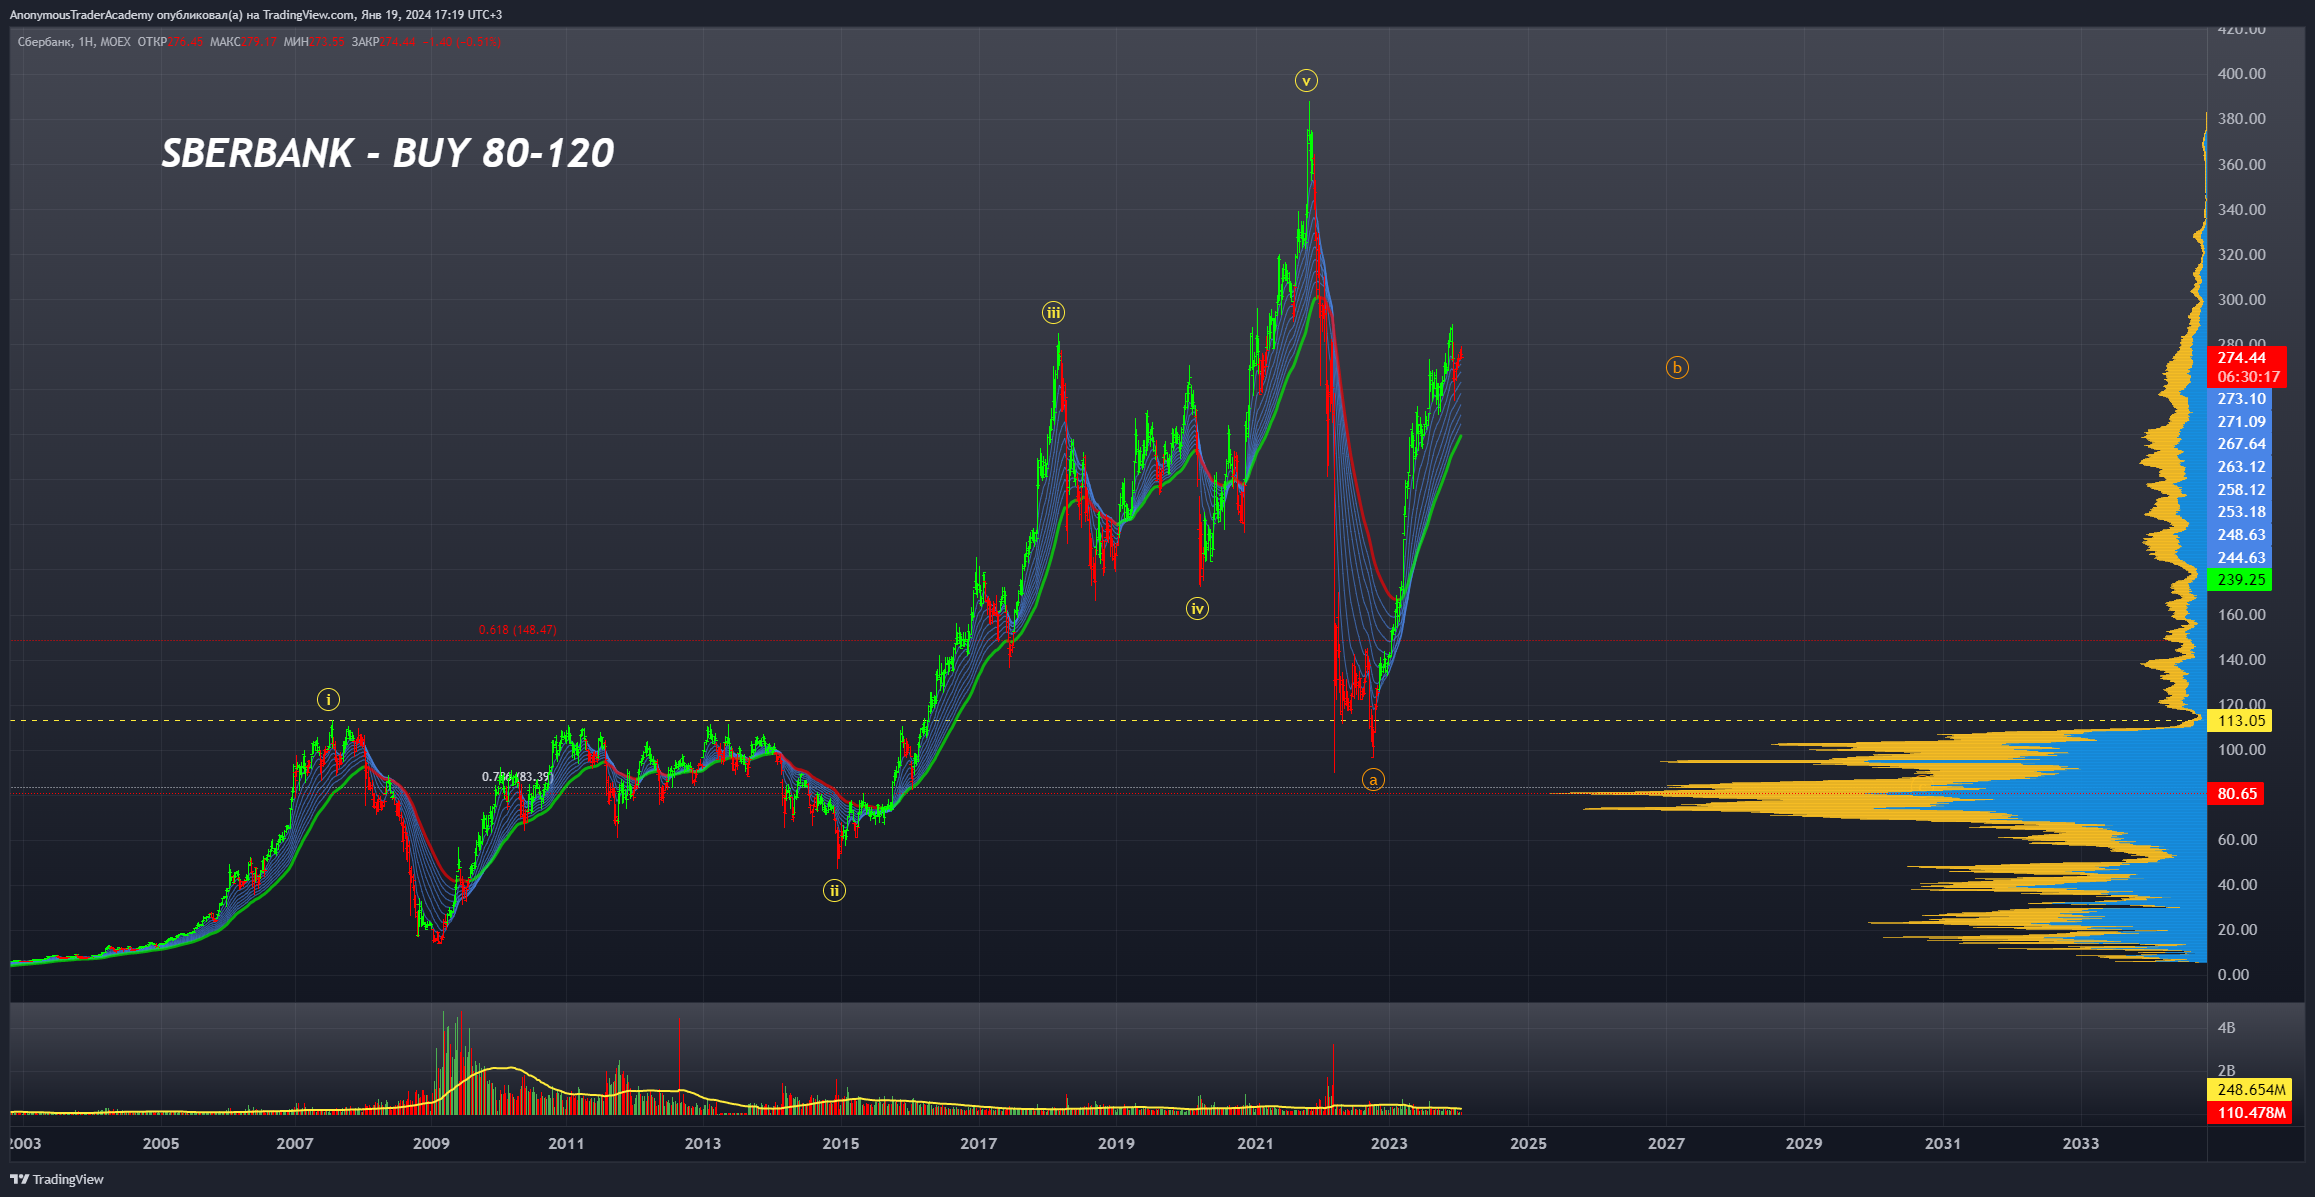Click the 400.00 tick on the price axis
This screenshot has height=1197, width=2315.
point(2241,74)
